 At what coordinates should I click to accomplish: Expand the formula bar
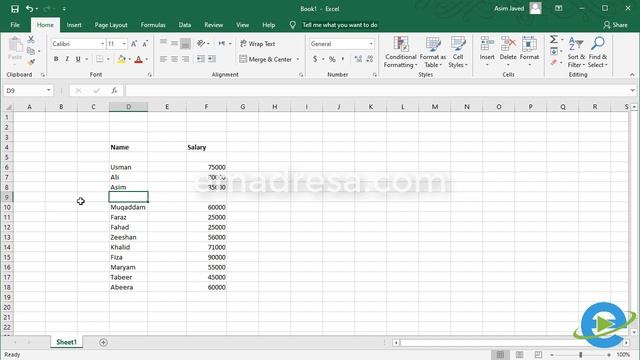pos(632,90)
